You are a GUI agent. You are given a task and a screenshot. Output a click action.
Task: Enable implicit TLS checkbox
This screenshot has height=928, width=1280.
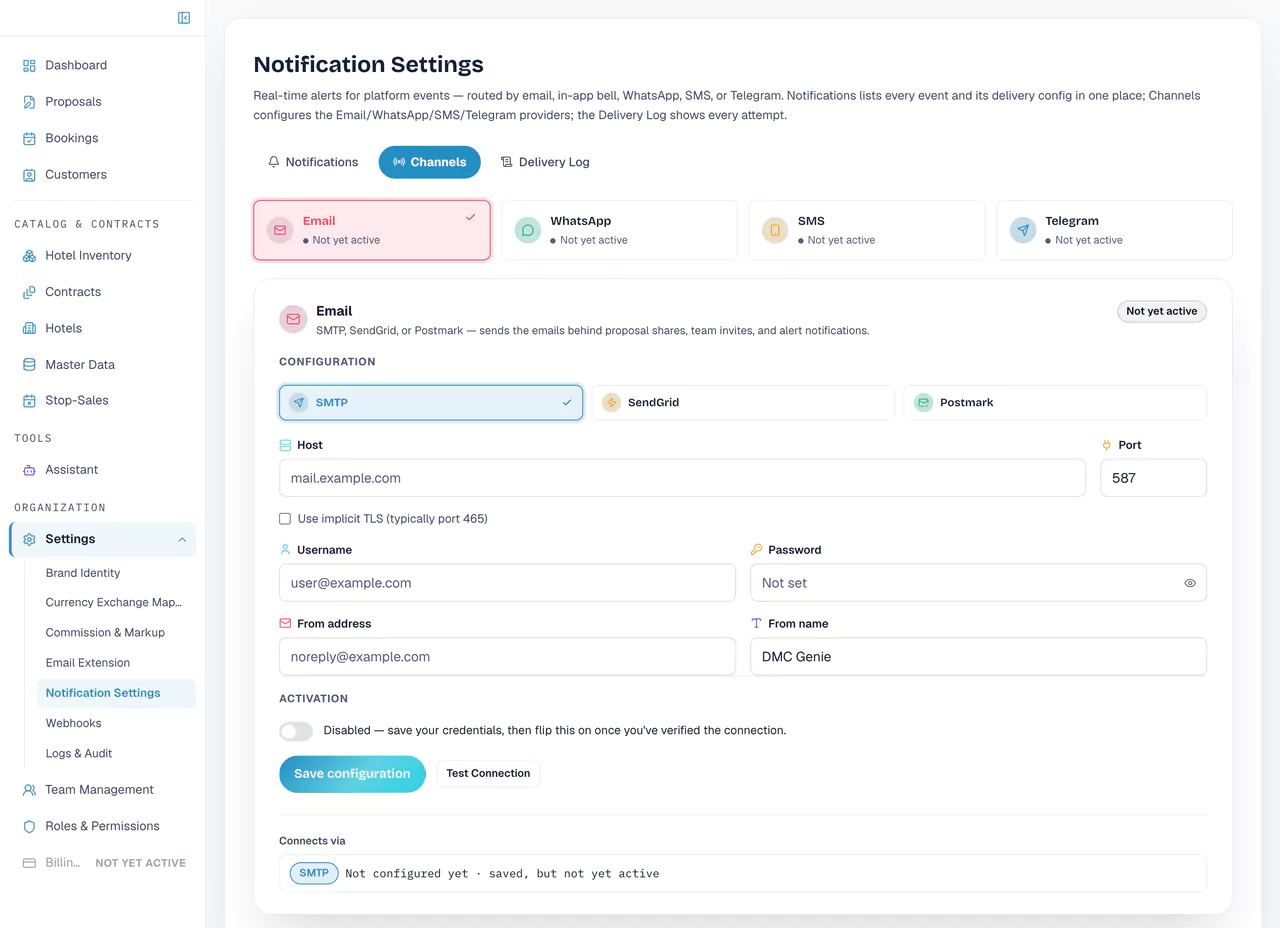(x=286, y=519)
